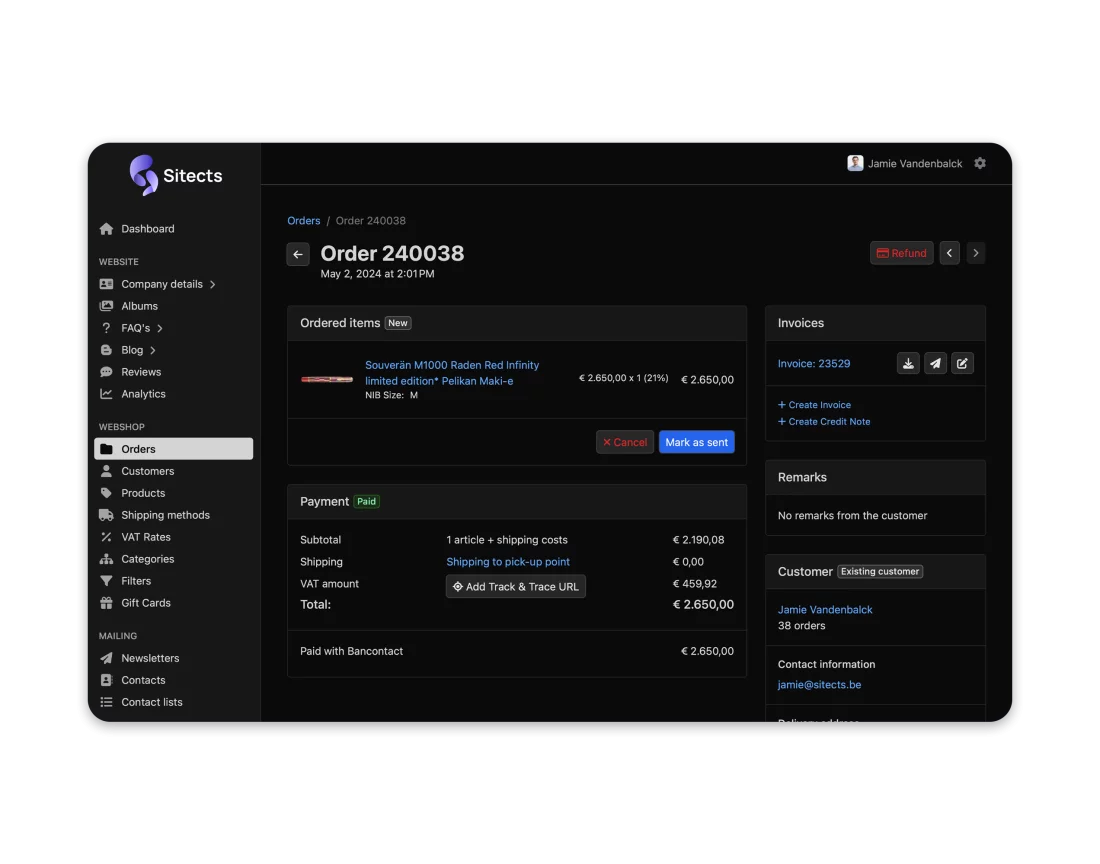Click jamie@sitects.be email link

pos(819,684)
